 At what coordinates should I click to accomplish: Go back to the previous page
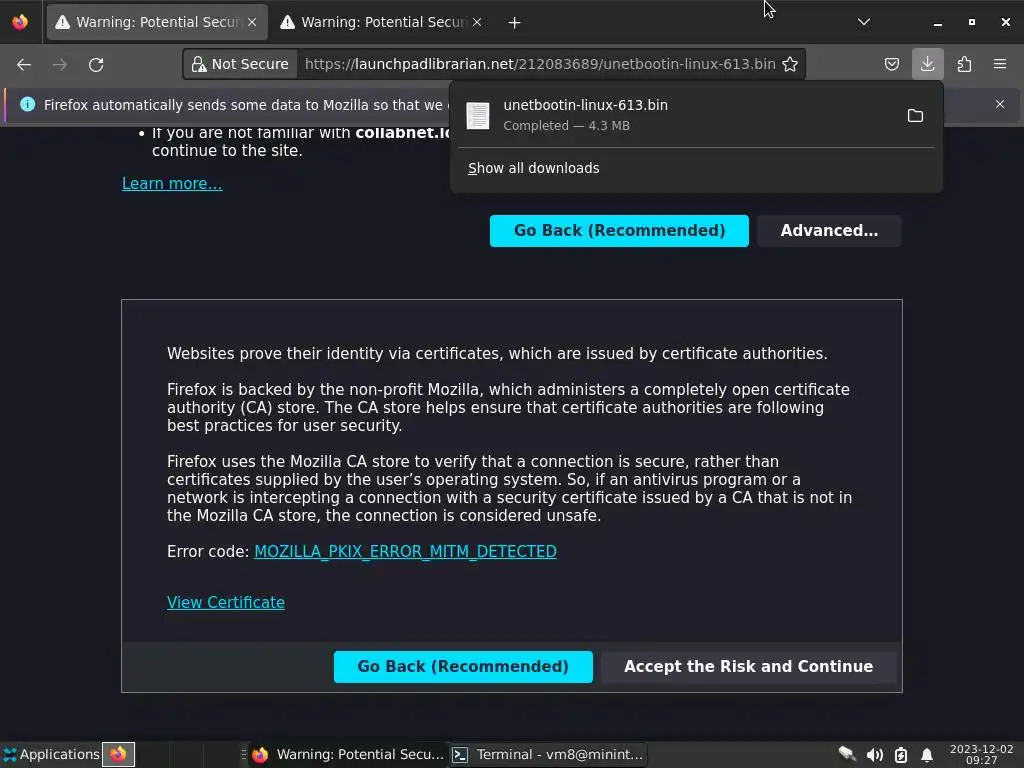(24, 64)
